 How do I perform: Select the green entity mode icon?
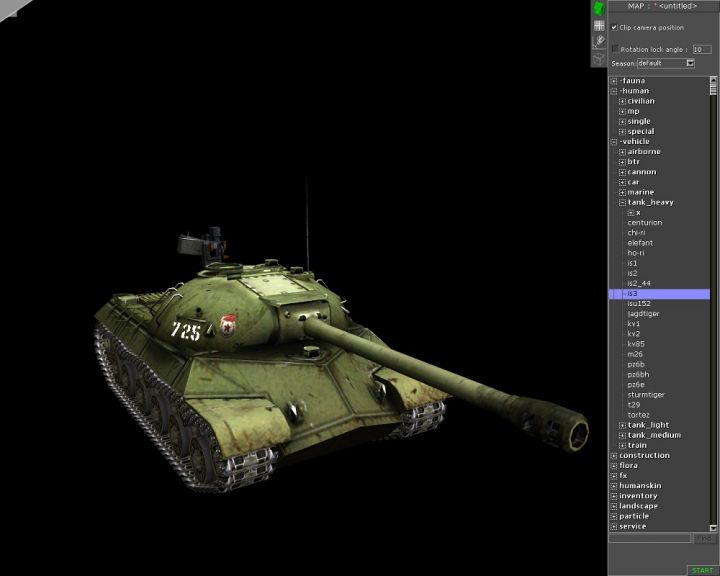pos(599,8)
